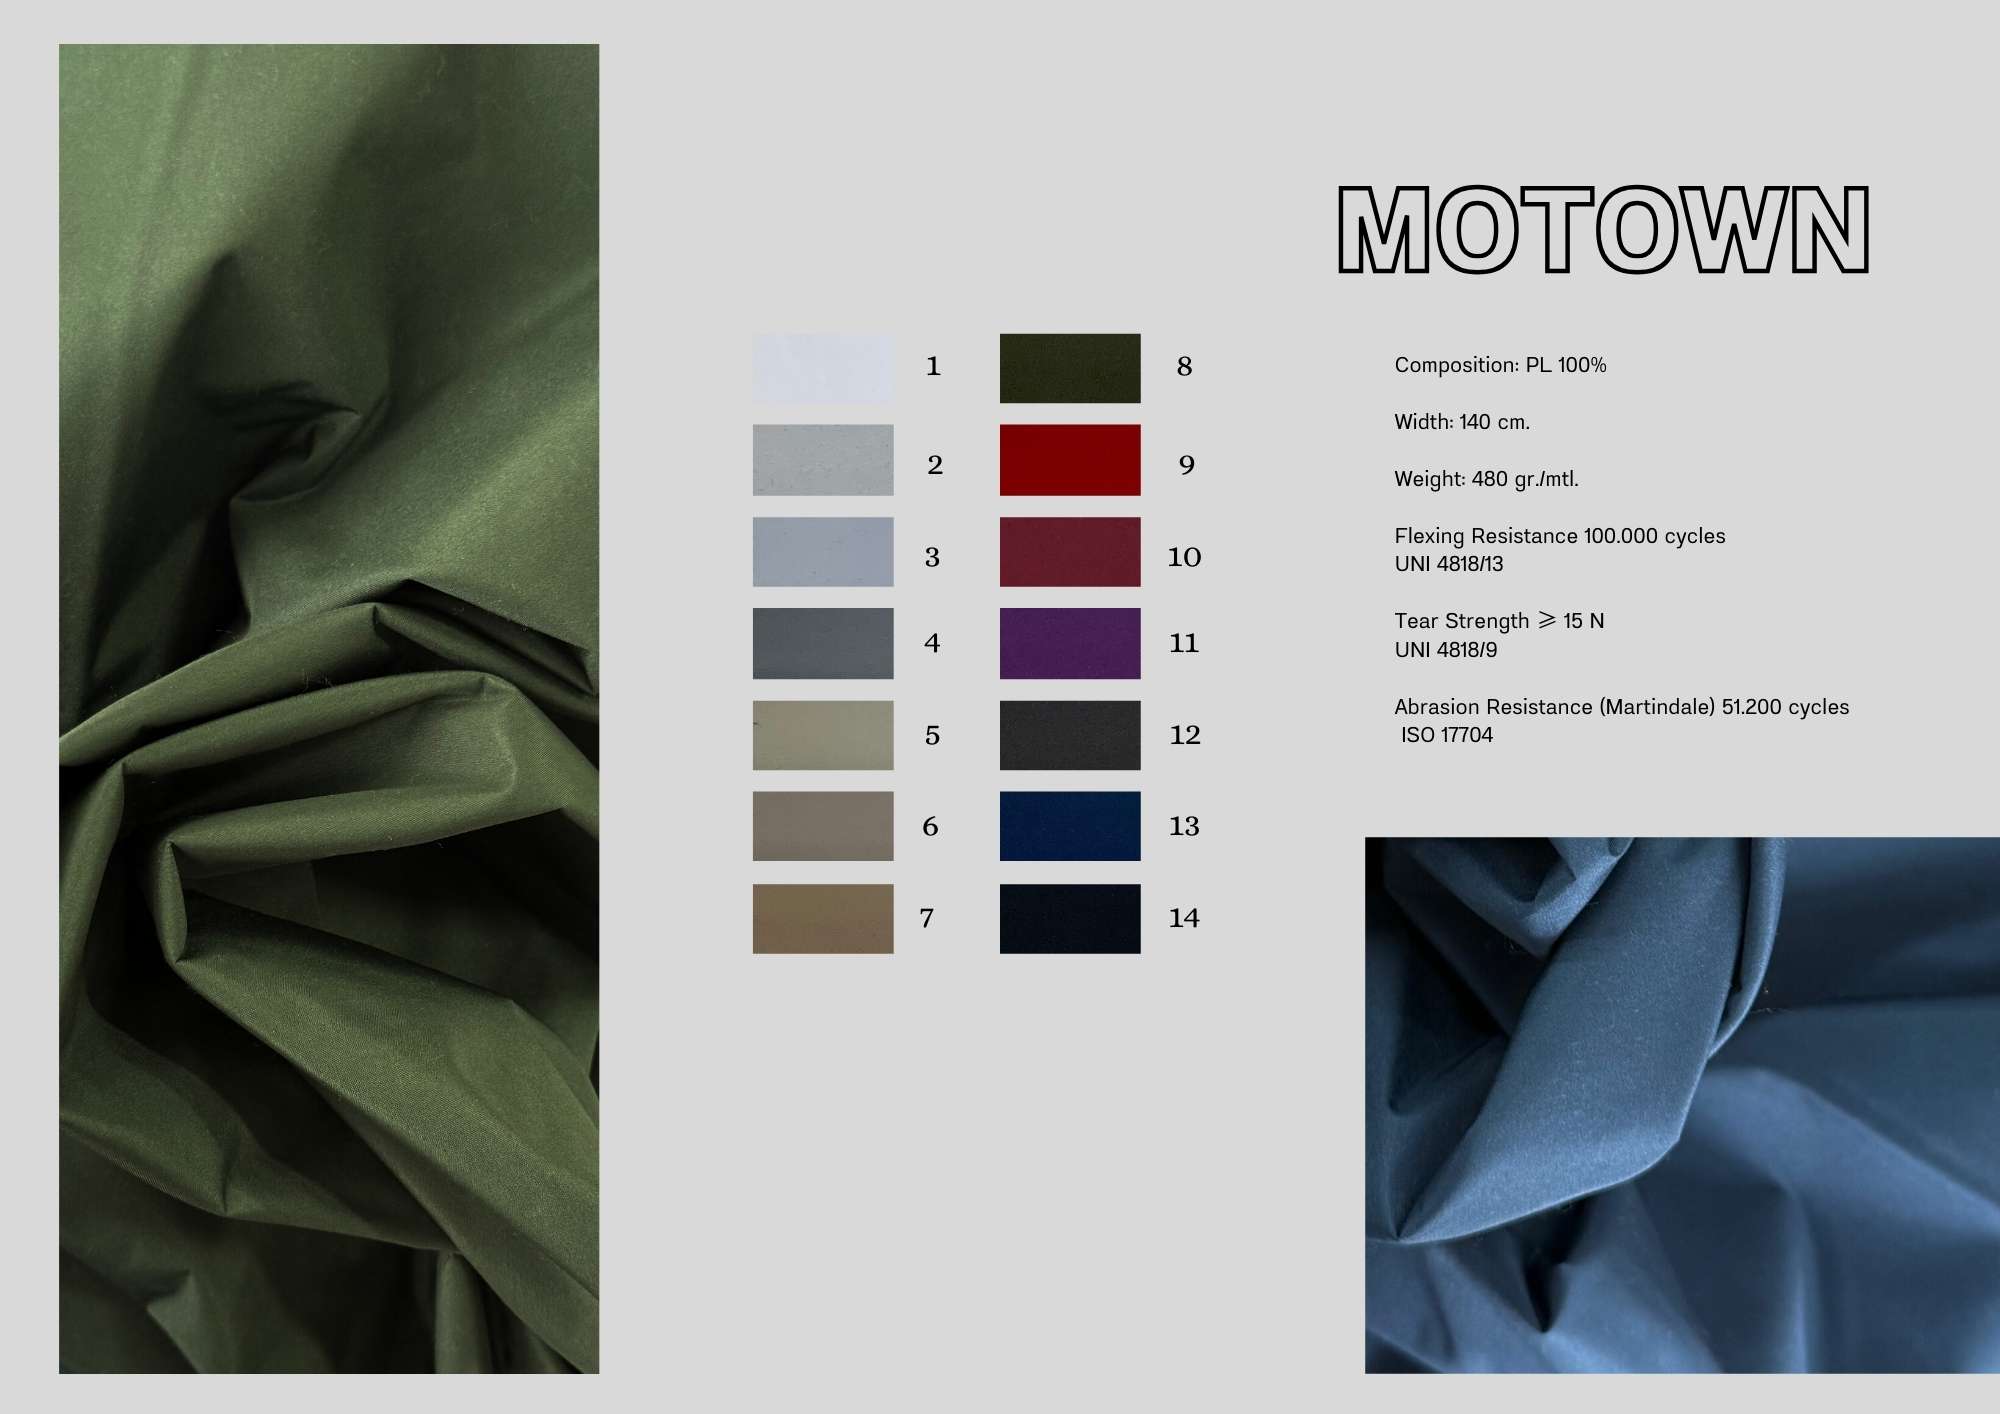Viewport: 2000px width, 1414px height.
Task: Select the Composition PL 100% line
Action: coord(1500,365)
